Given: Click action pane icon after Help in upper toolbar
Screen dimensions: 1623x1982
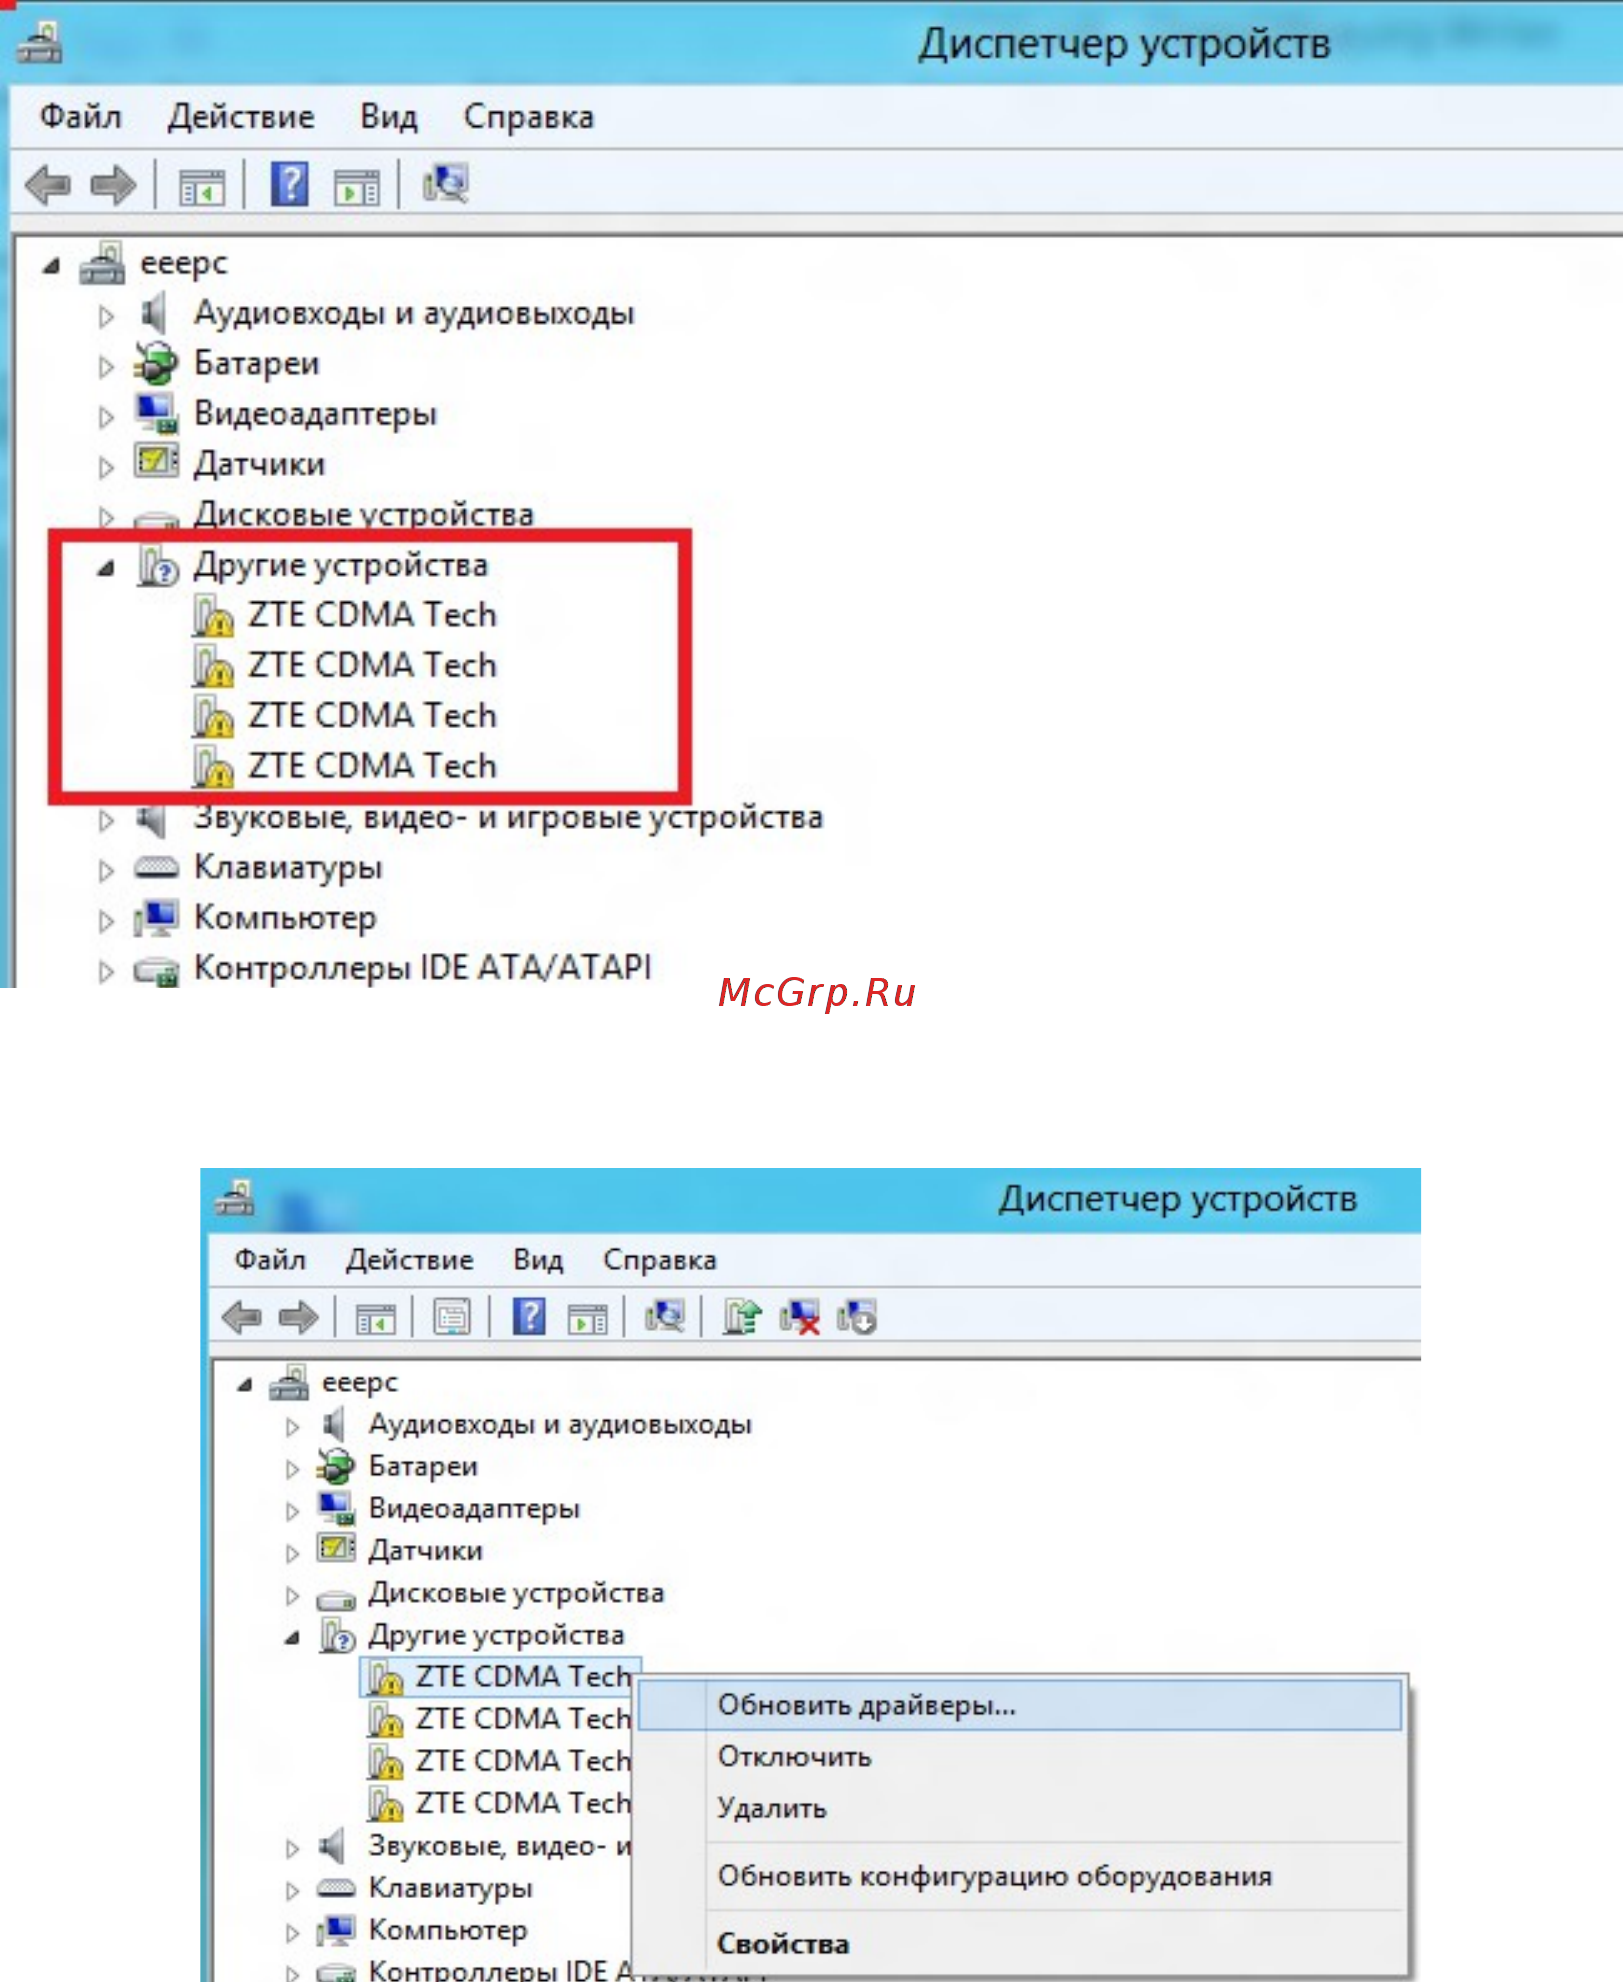Looking at the screenshot, I should click(357, 187).
